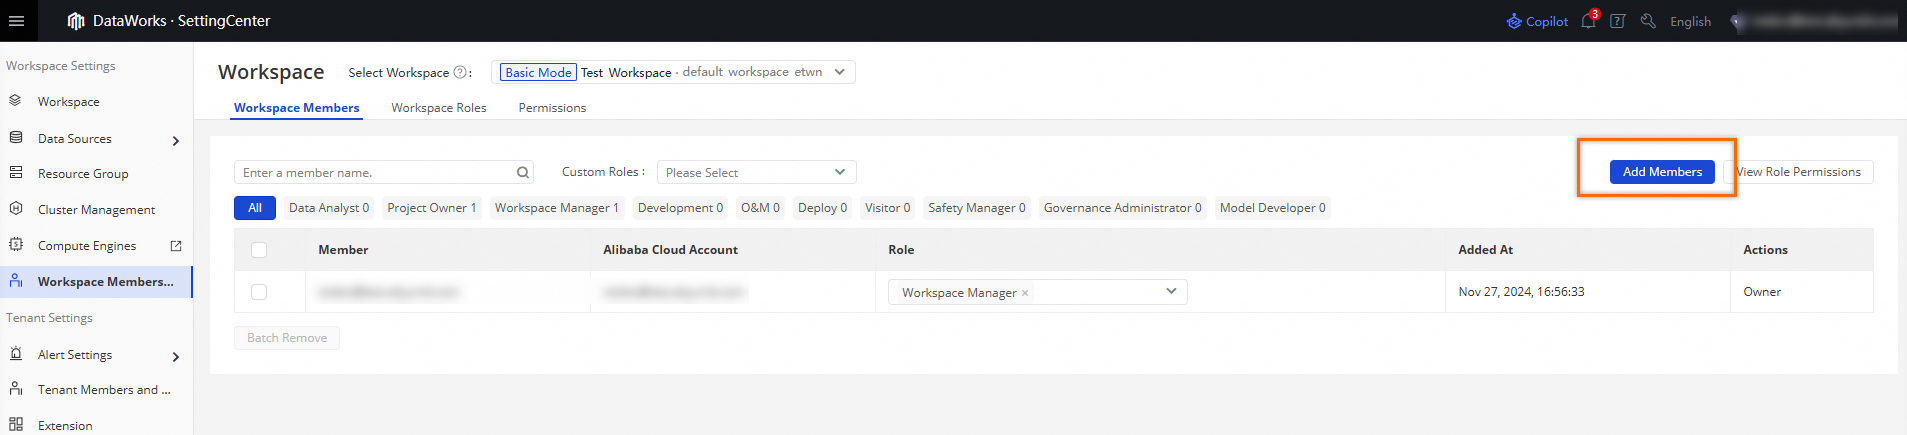Click the Cluster Management sidebar icon

(16, 209)
